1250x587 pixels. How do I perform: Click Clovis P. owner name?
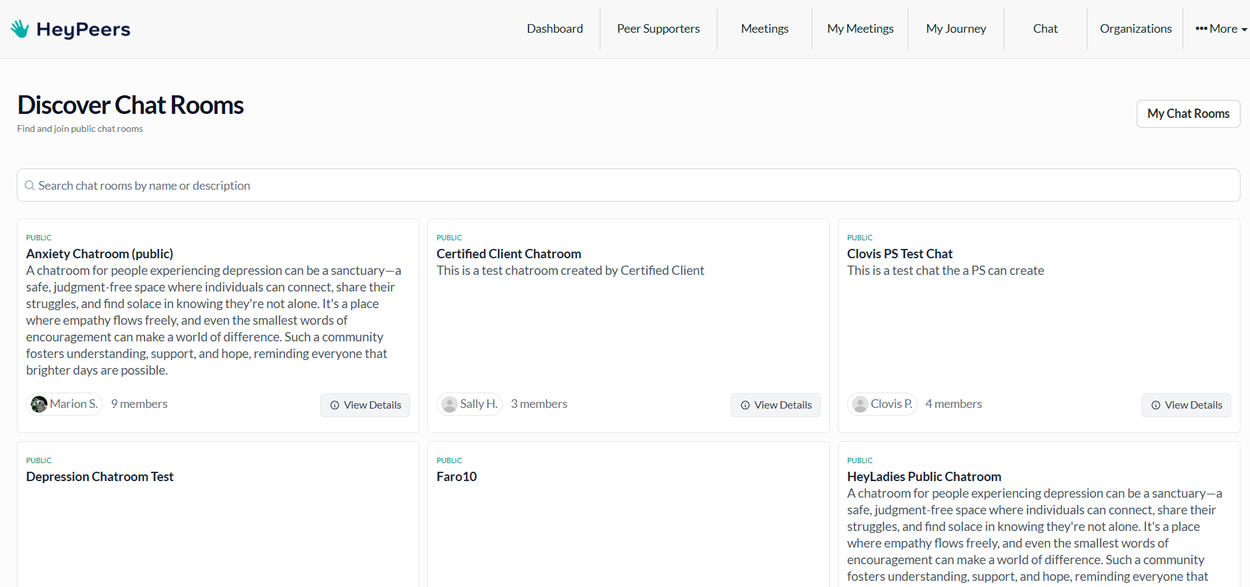pos(892,404)
